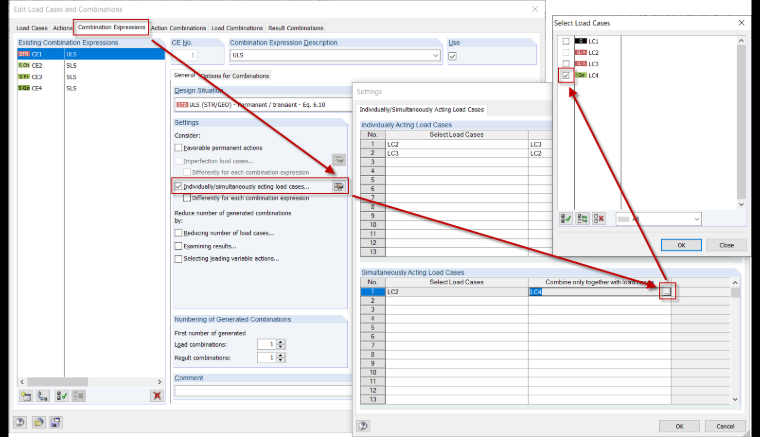Click LC3 in Individually Acting row 2
Image resolution: width=760 pixels, height=437 pixels.
457,153
